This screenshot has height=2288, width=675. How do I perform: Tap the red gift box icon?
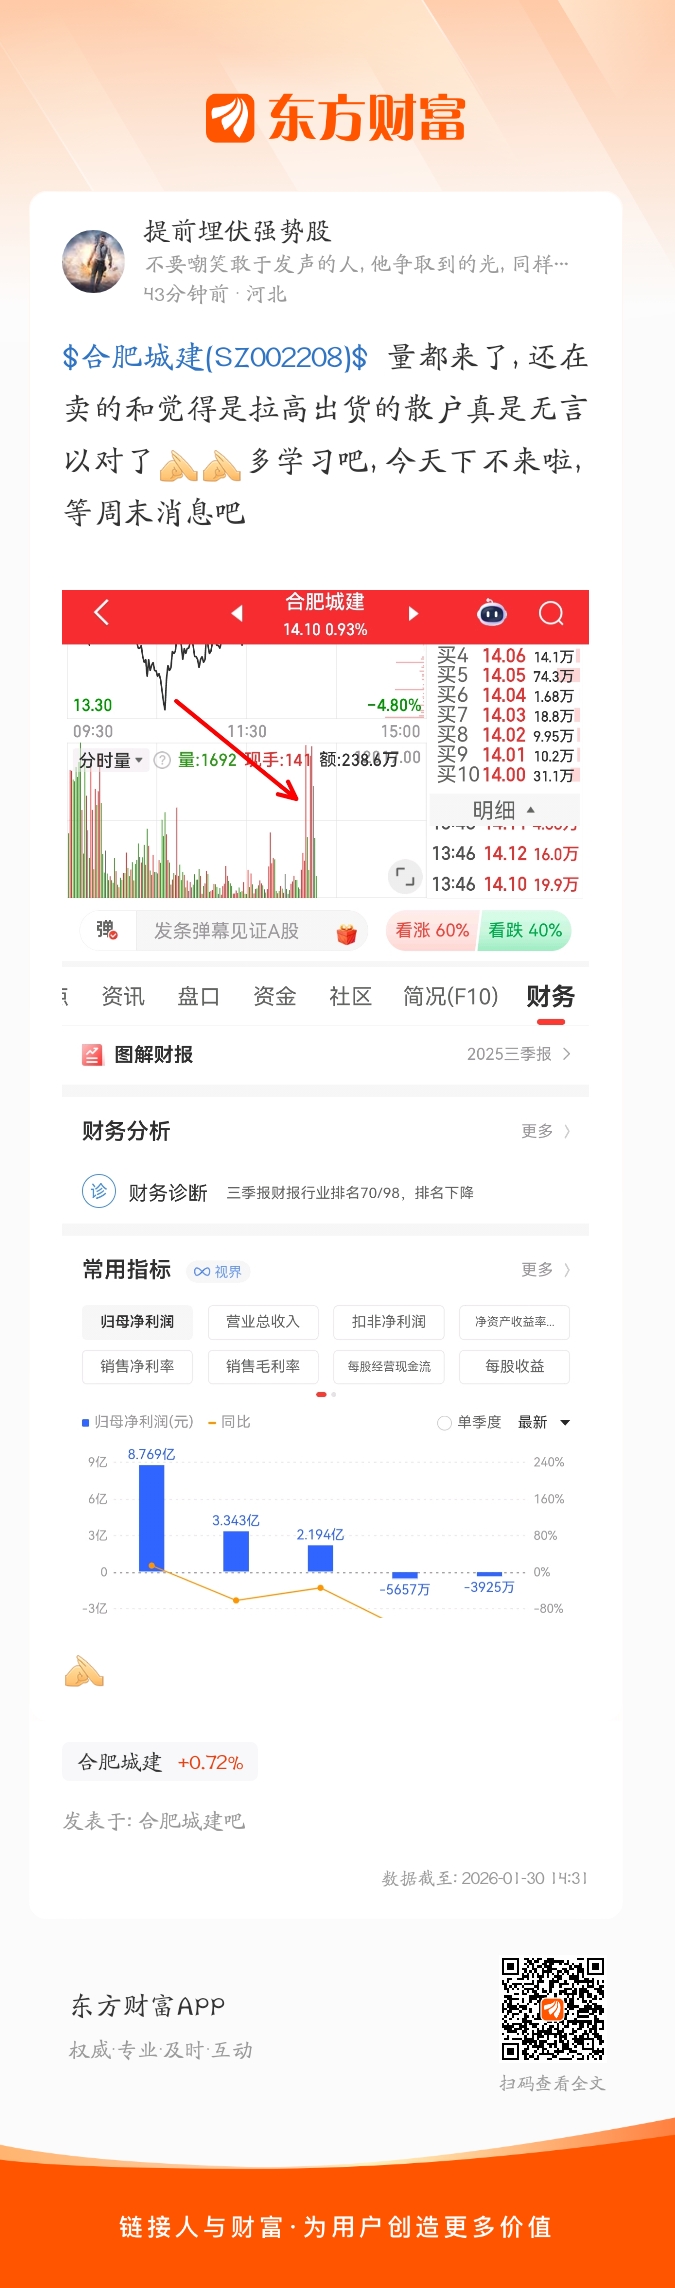tap(347, 933)
